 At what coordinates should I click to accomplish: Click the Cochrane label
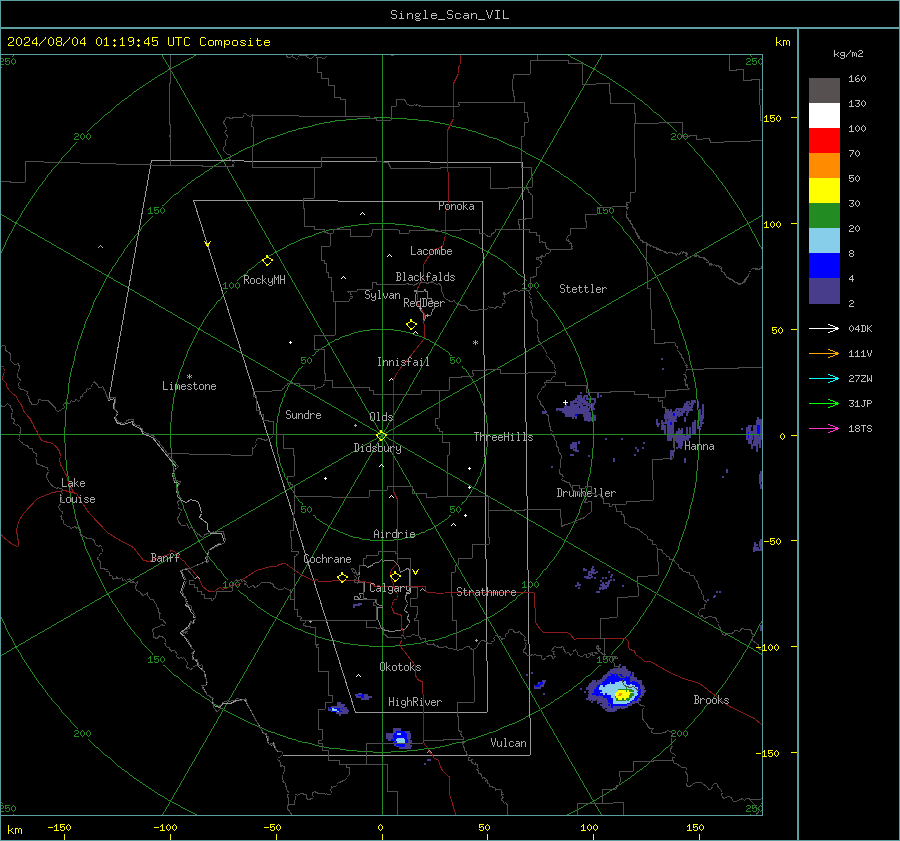pos(327,559)
